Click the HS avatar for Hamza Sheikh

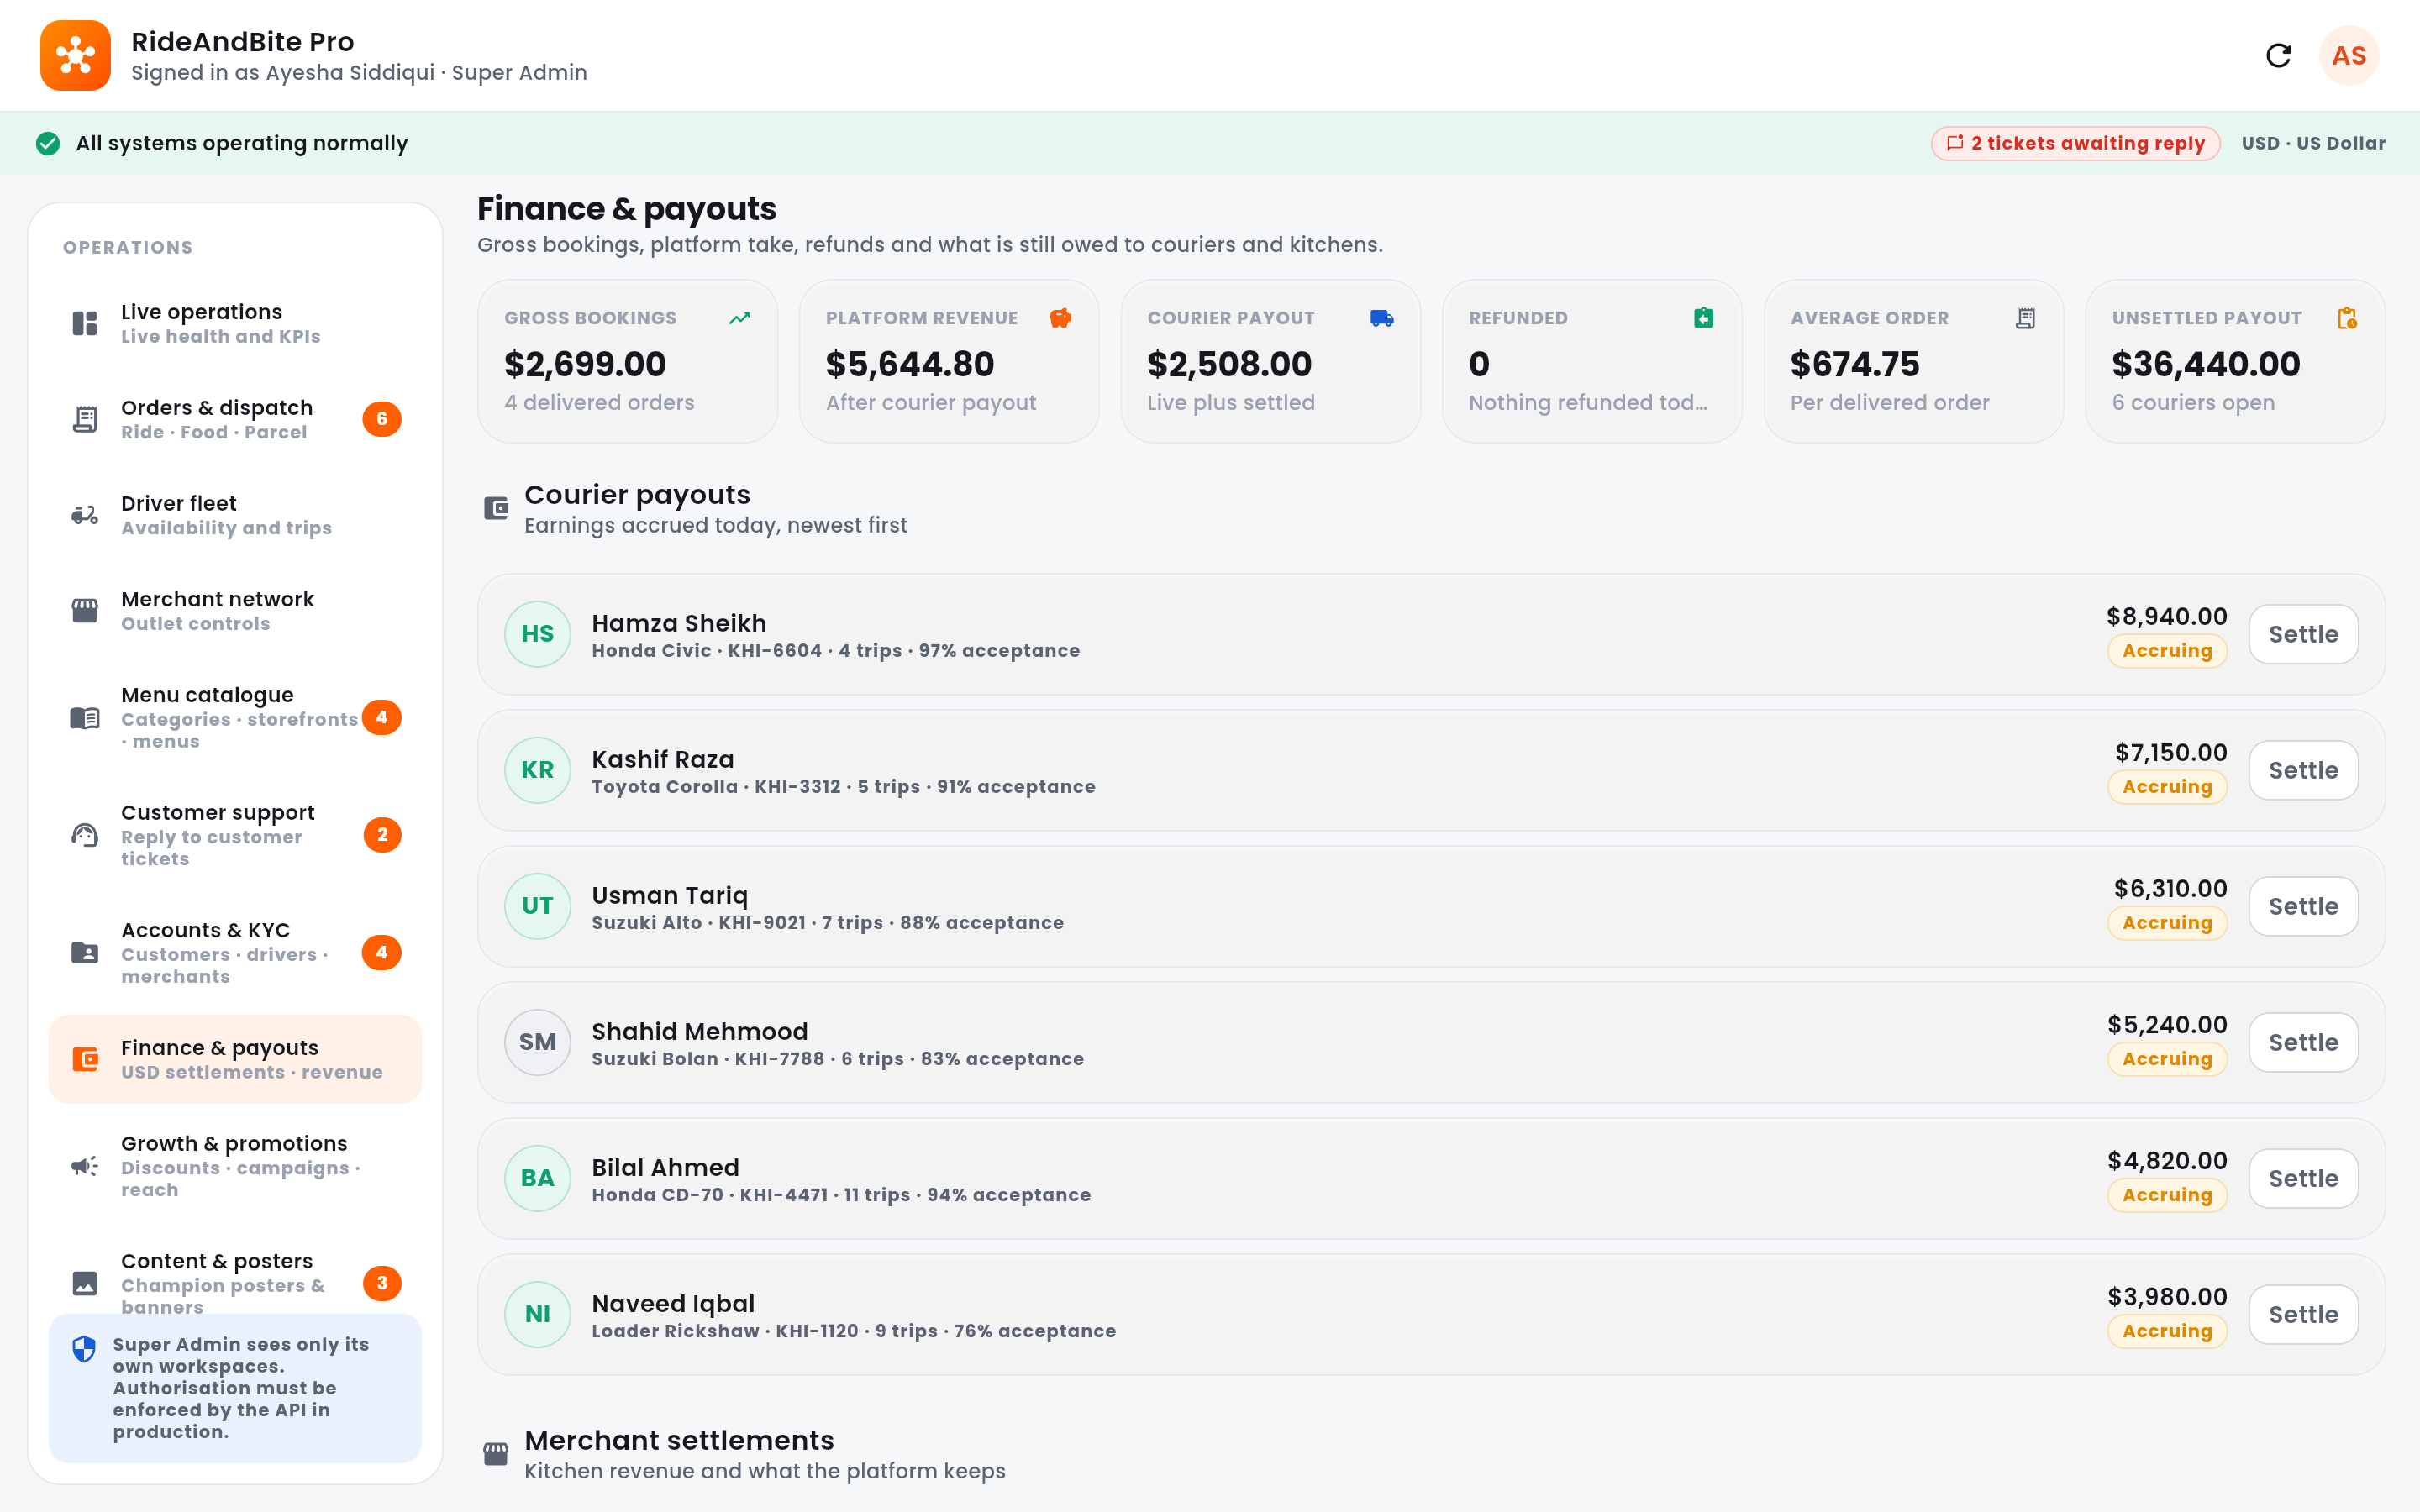click(x=537, y=634)
